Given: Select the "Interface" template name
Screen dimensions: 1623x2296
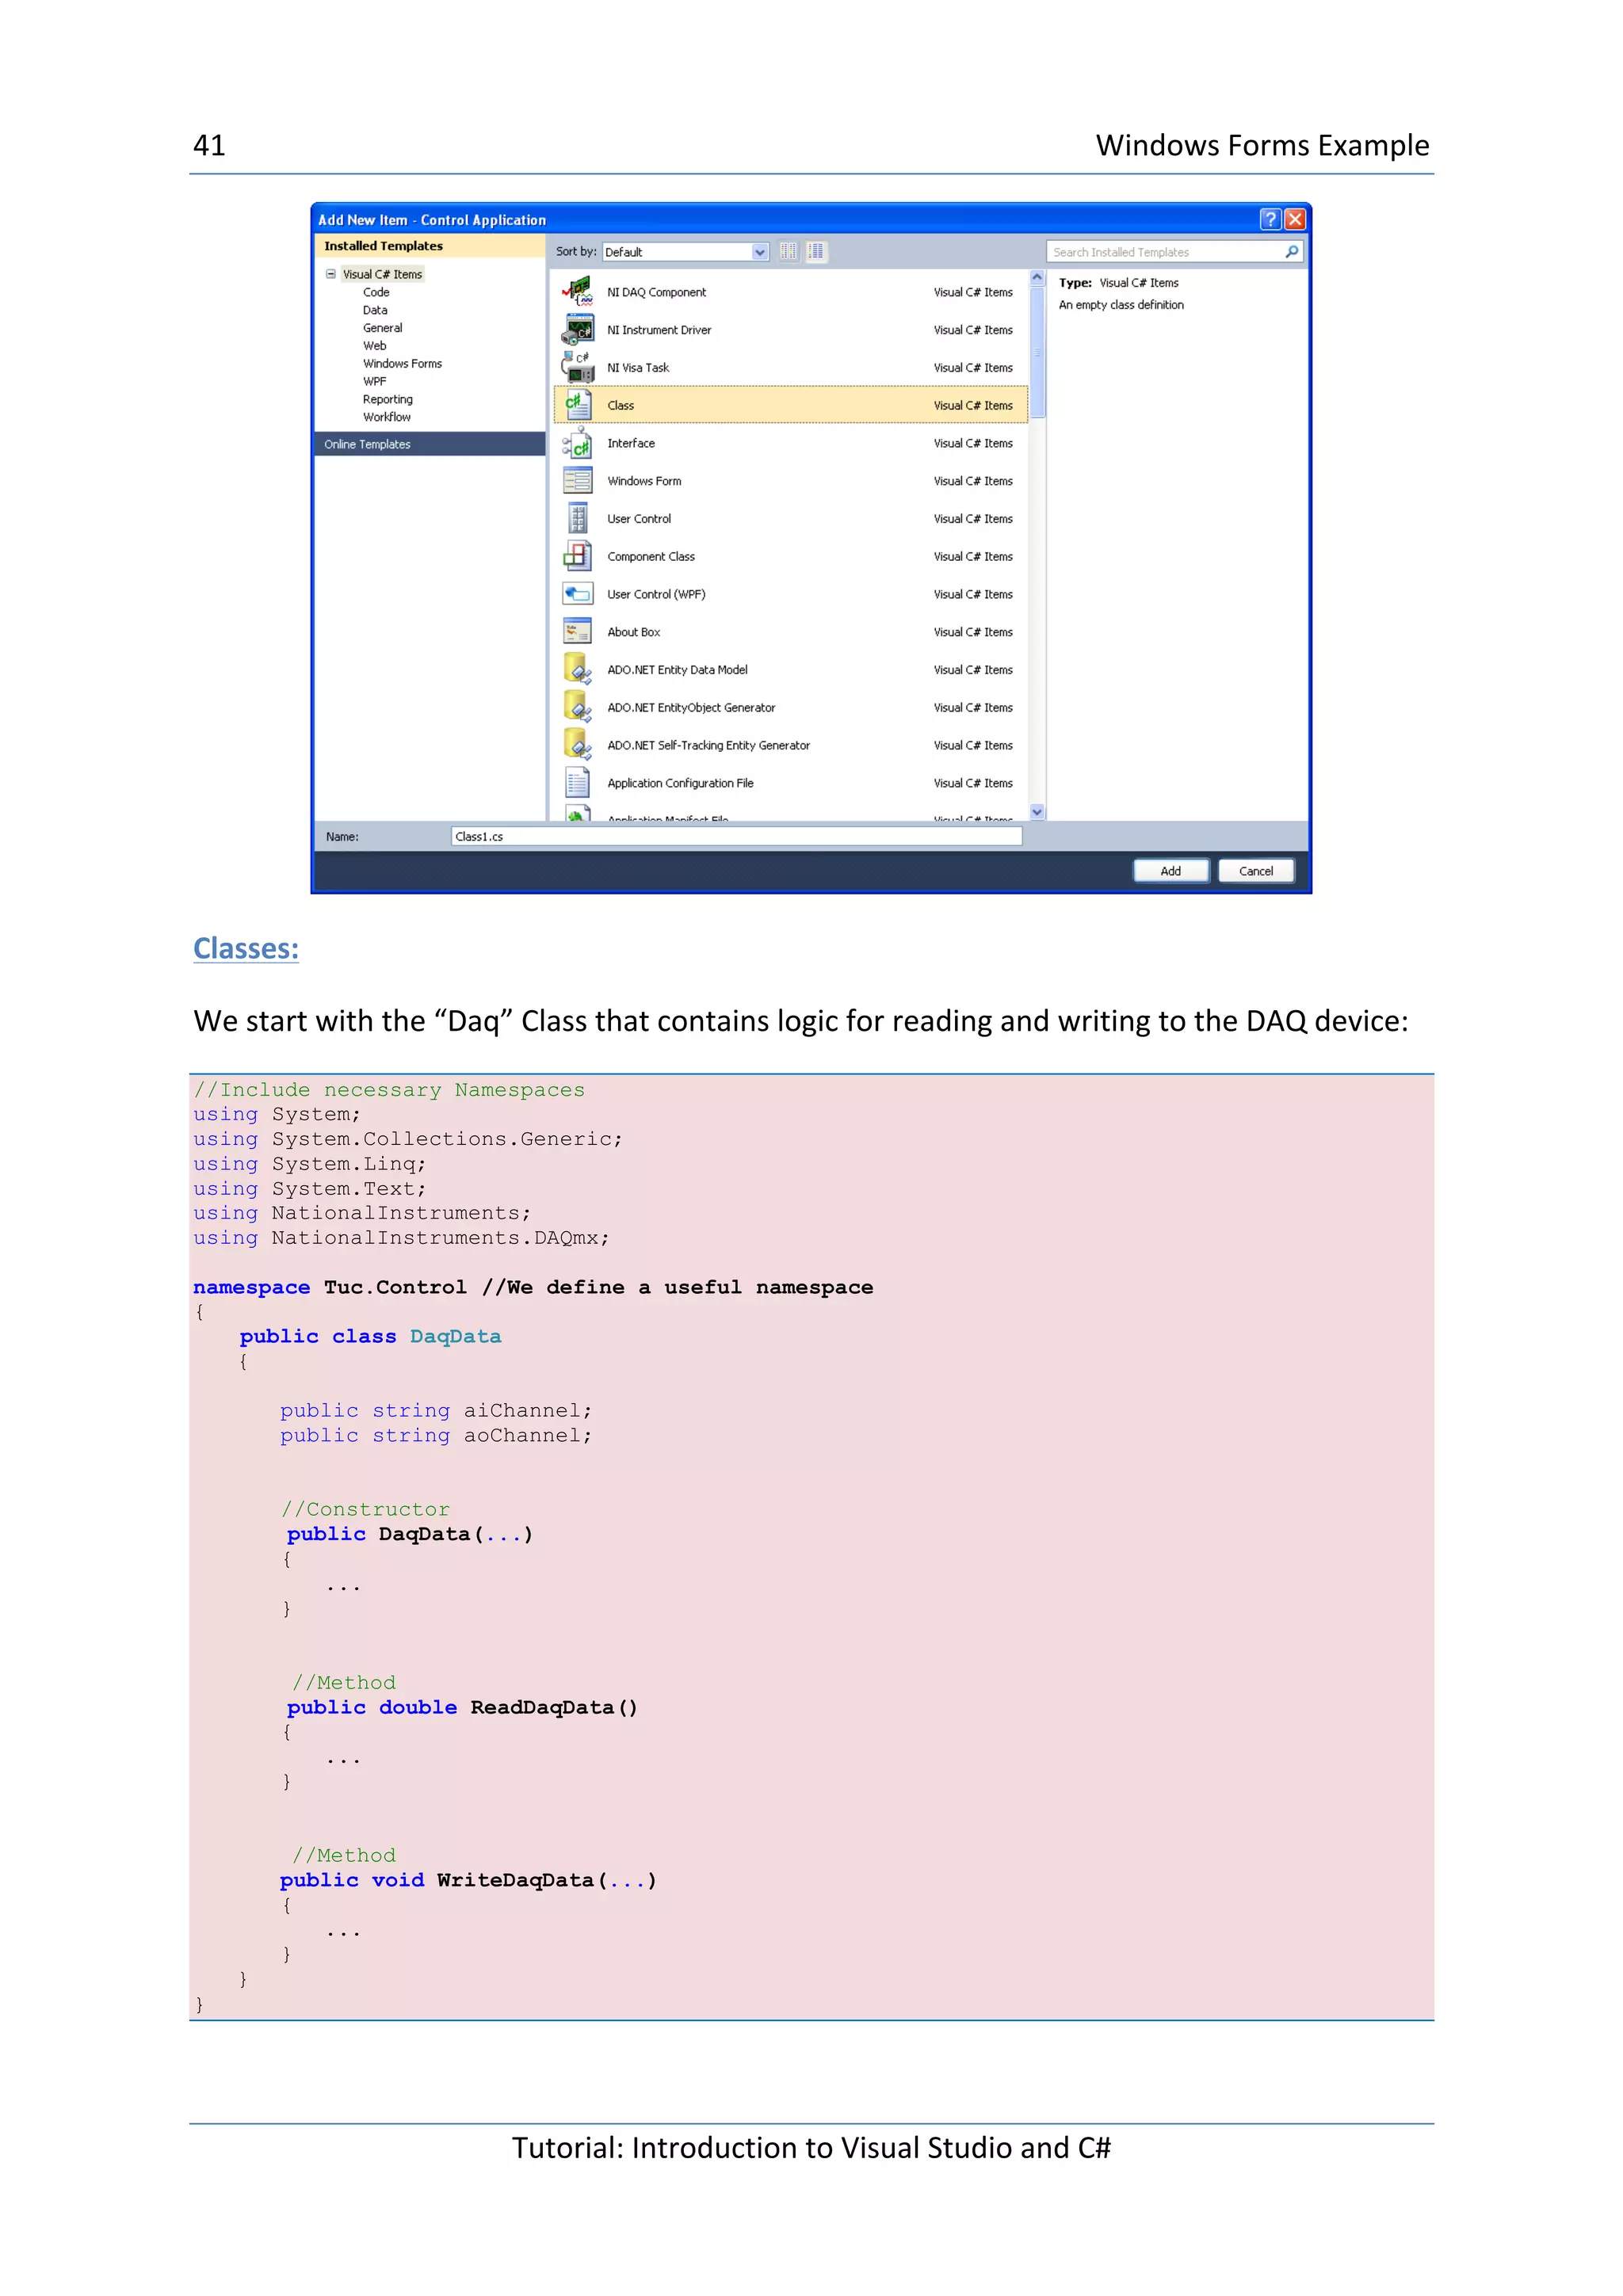Looking at the screenshot, I should coord(631,443).
